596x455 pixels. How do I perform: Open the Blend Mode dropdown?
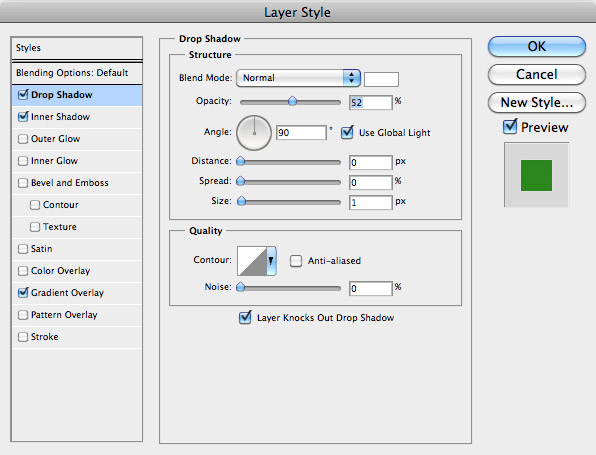pos(298,78)
